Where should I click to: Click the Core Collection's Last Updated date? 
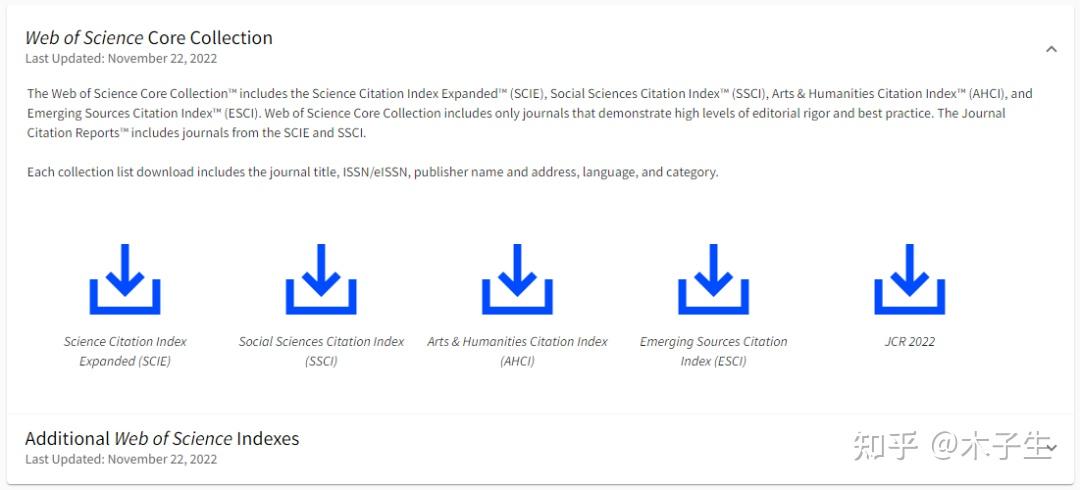coord(121,59)
